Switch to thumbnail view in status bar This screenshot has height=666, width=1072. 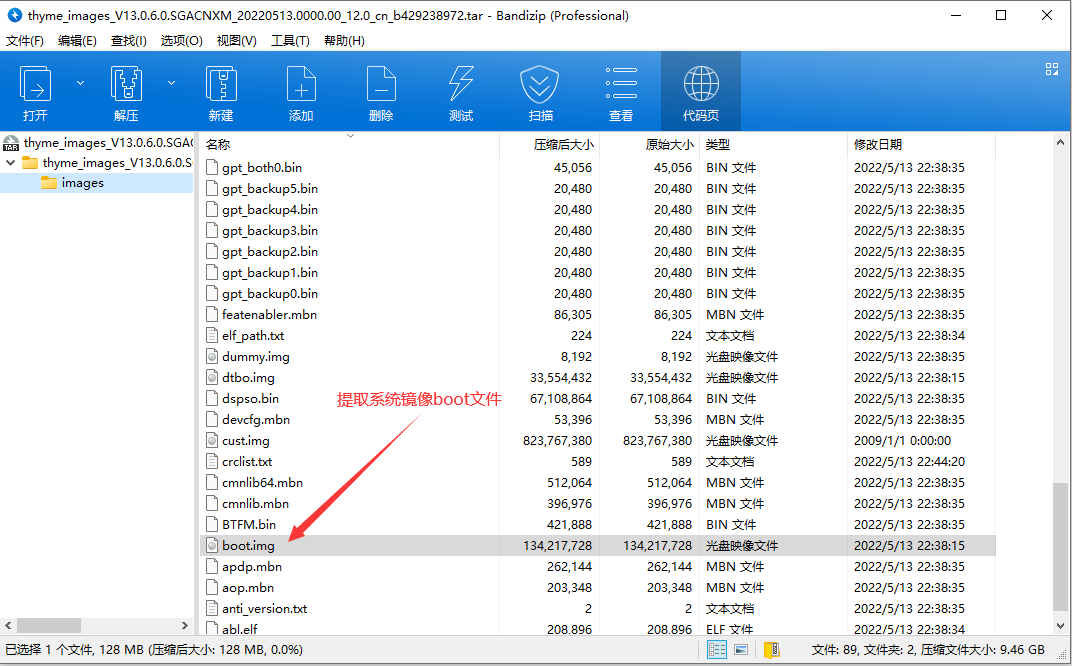(x=741, y=650)
